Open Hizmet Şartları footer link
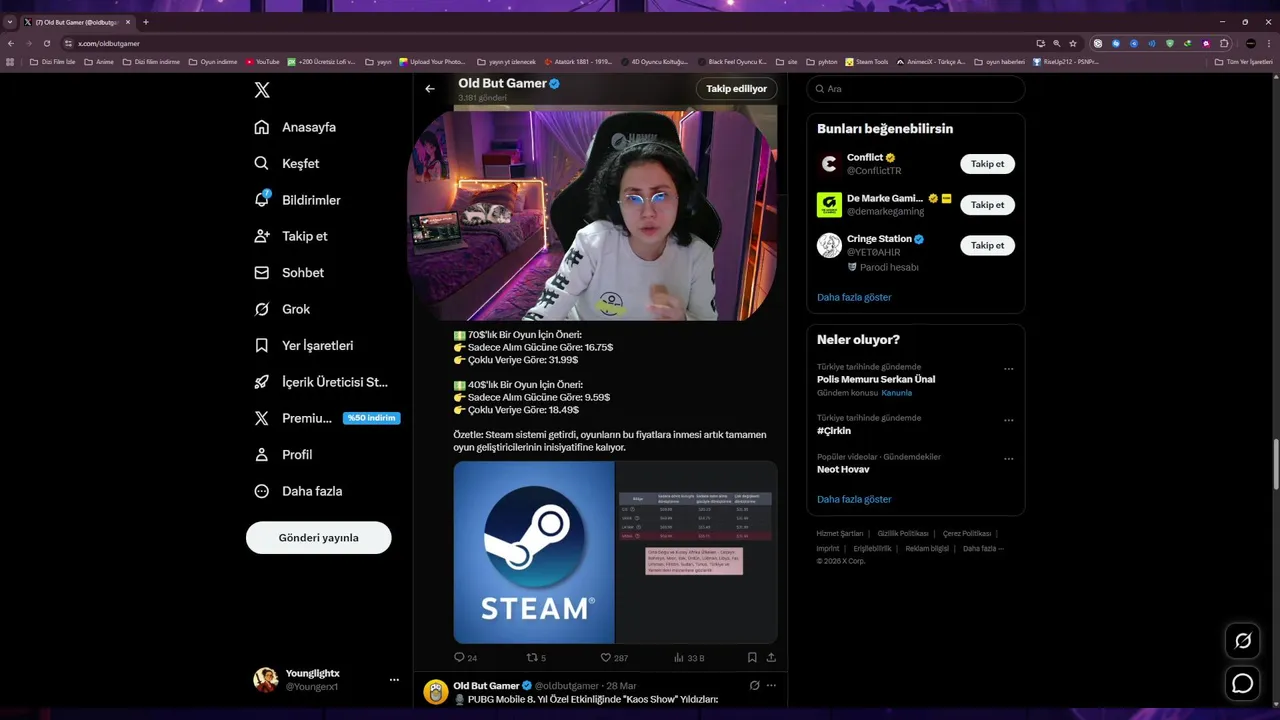The height and width of the screenshot is (720, 1280). tap(839, 534)
